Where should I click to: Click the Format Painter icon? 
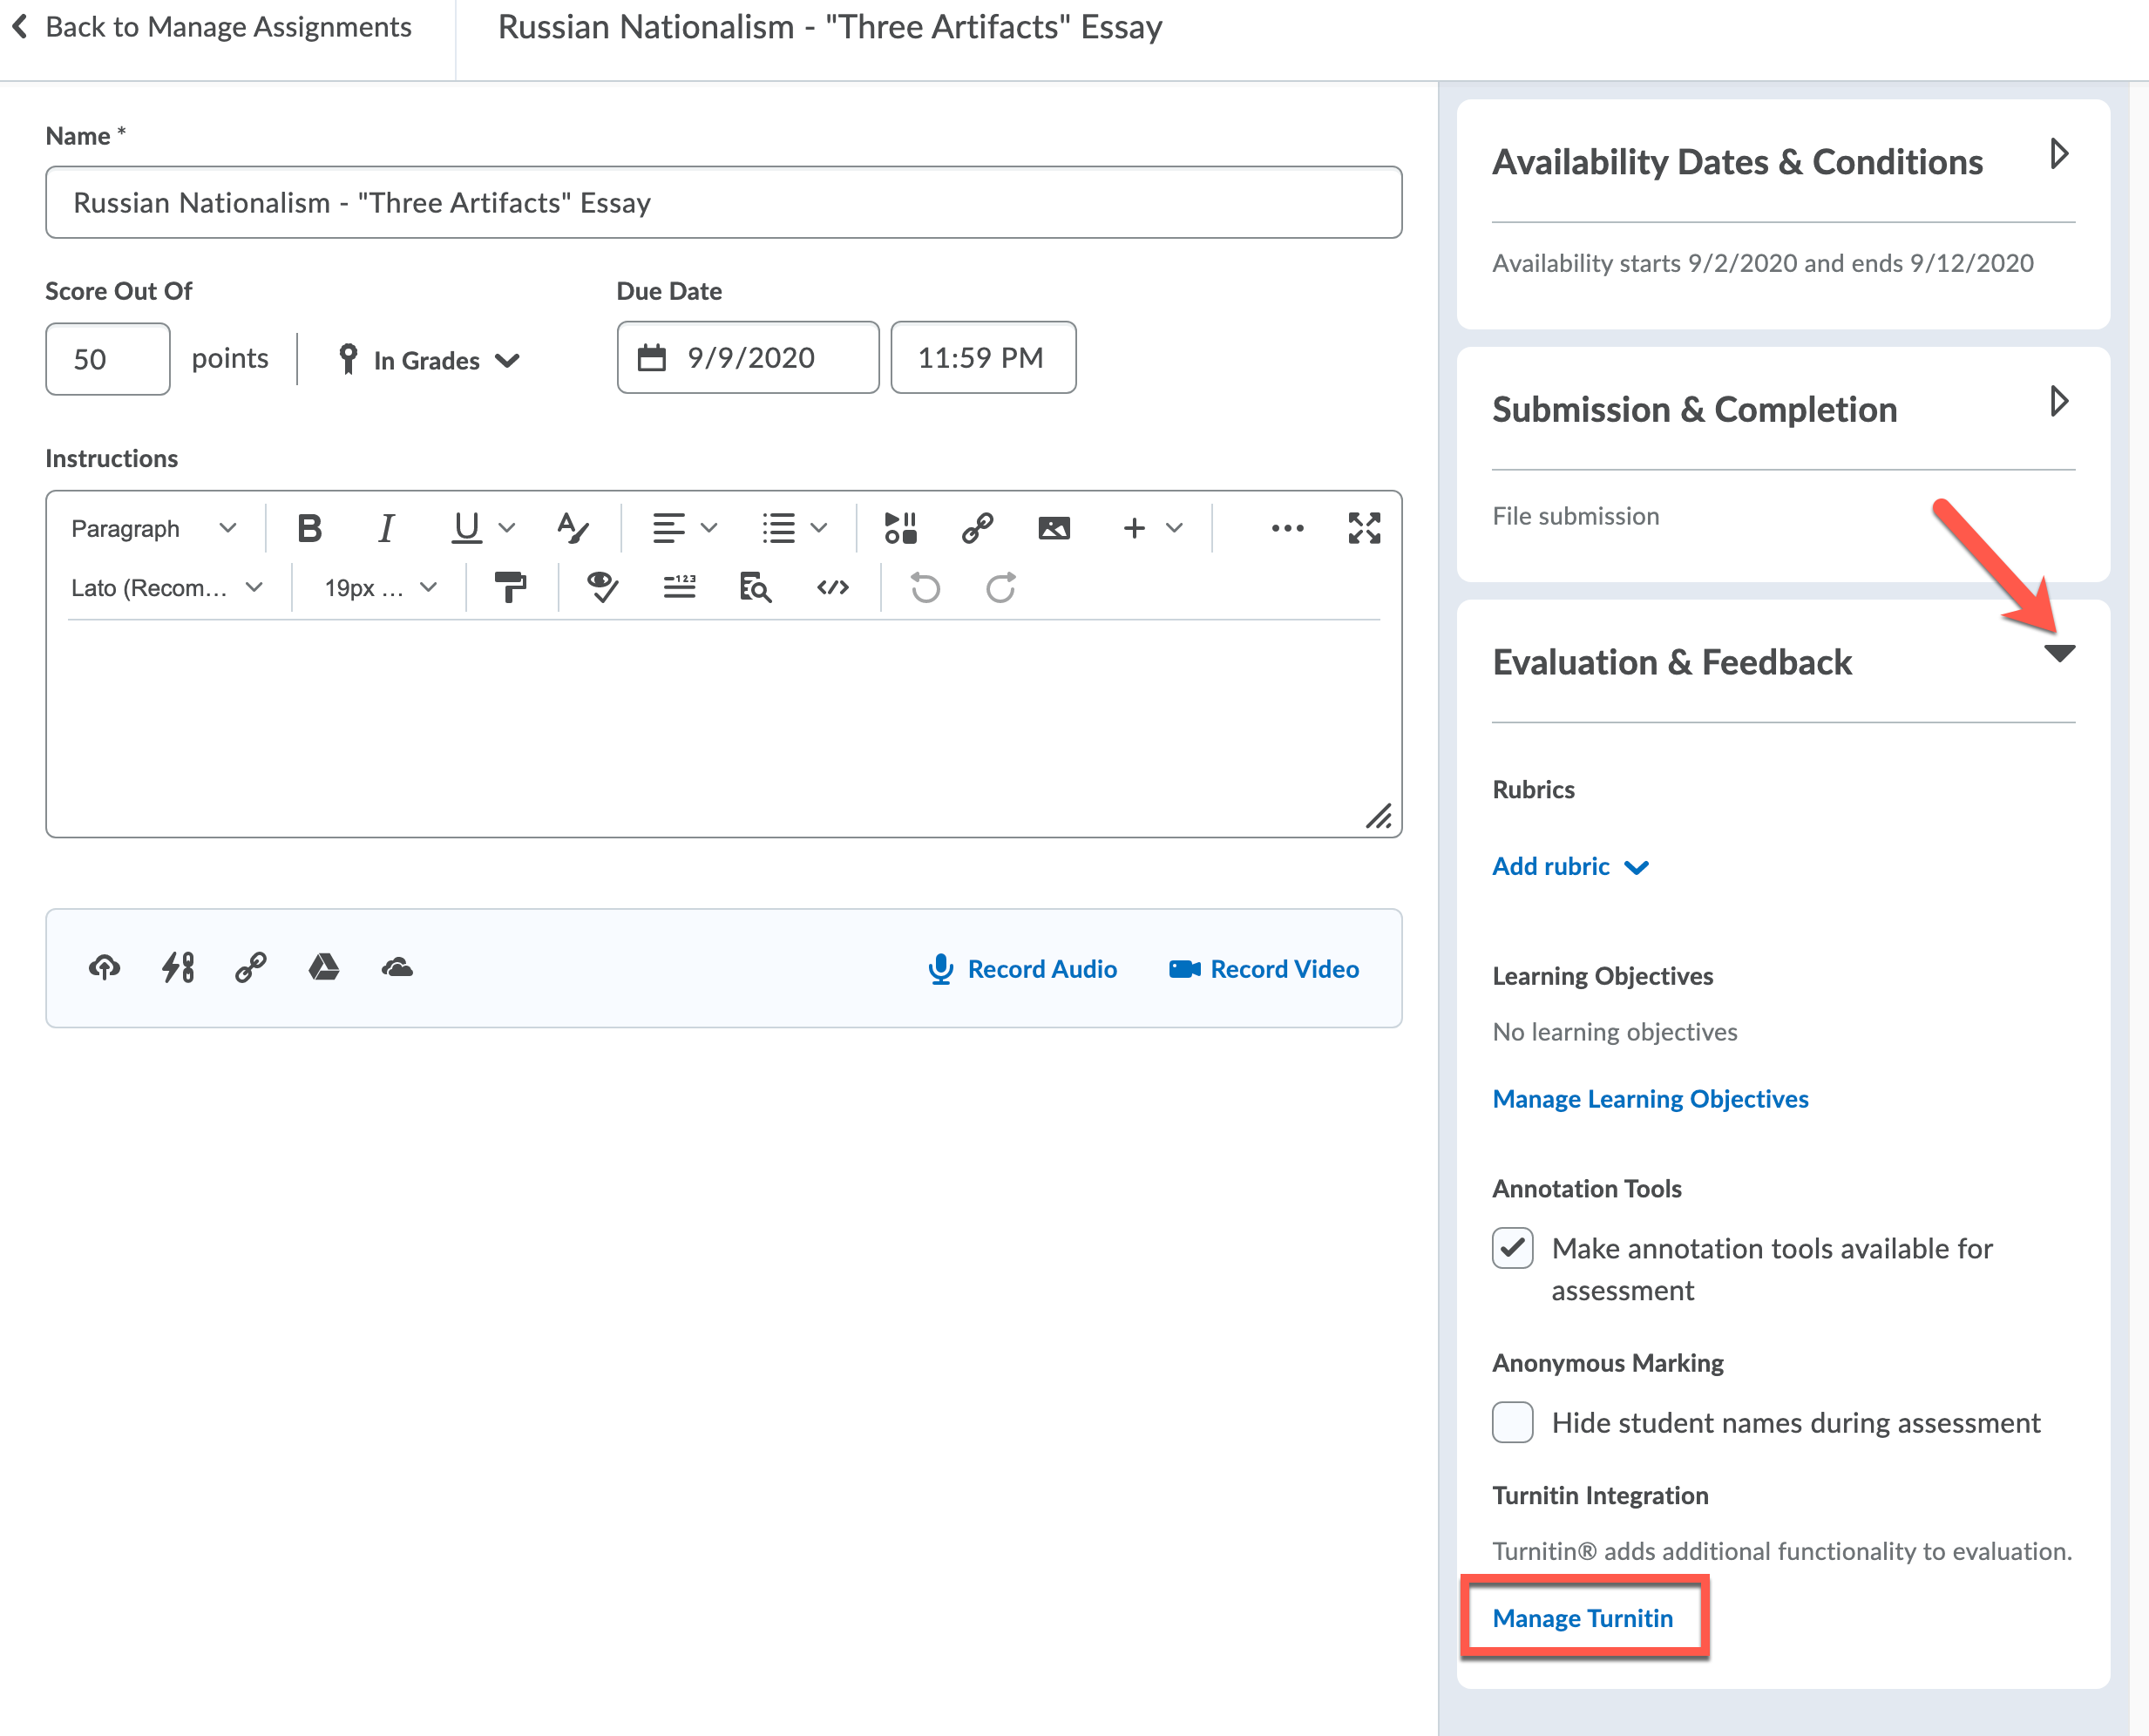[x=510, y=588]
